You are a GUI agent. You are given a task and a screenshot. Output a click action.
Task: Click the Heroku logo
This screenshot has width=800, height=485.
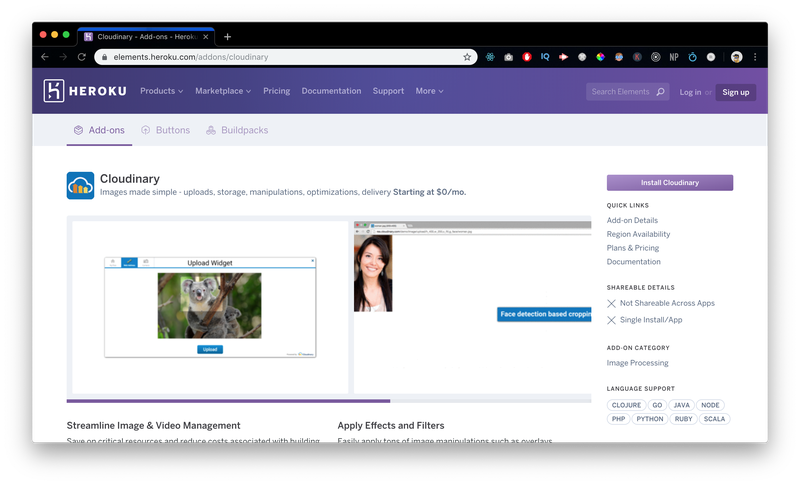85,91
